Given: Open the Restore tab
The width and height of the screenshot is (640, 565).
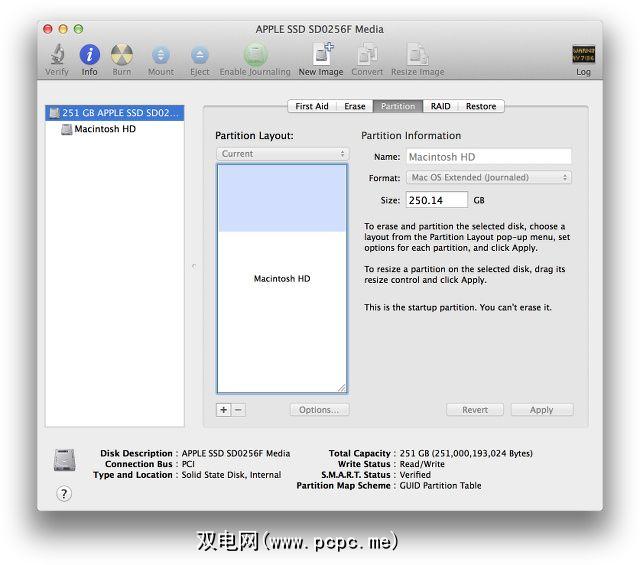Looking at the screenshot, I should tap(481, 106).
